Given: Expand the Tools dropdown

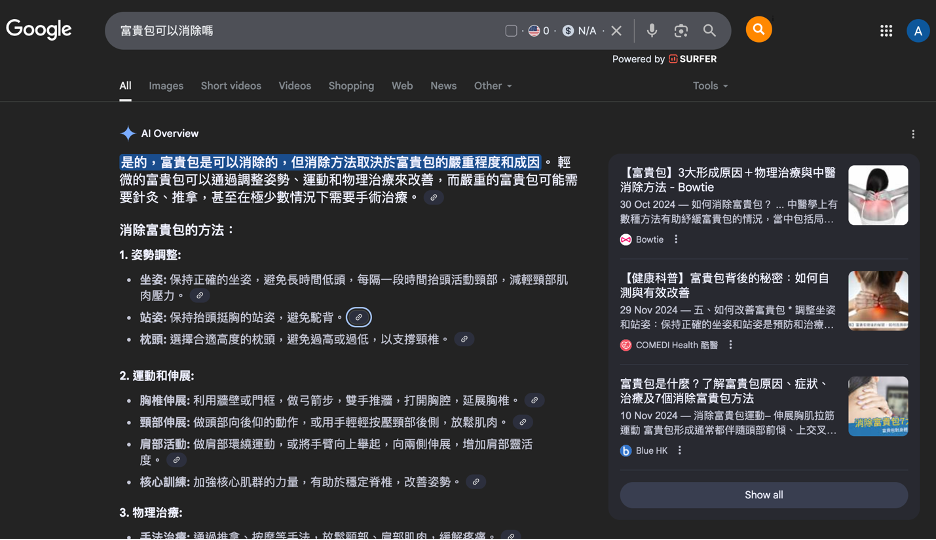Looking at the screenshot, I should (712, 86).
